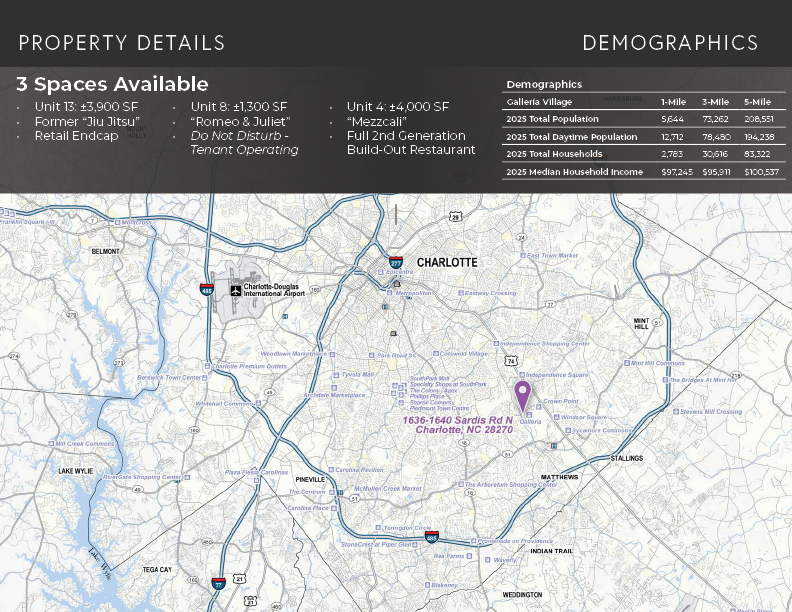The height and width of the screenshot is (612, 792).
Task: Click the US 74 highway shield
Action: point(511,361)
